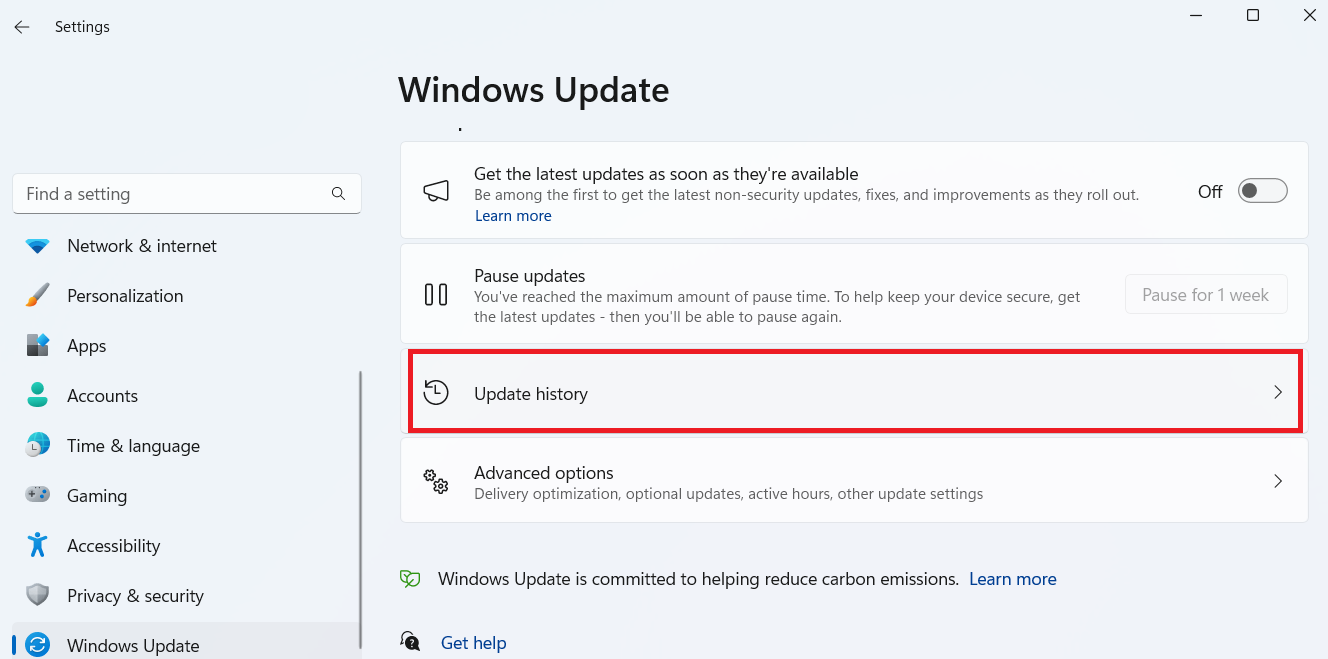Viewport: 1328px width, 659px height.
Task: Click the Advanced options gears icon
Action: click(436, 481)
